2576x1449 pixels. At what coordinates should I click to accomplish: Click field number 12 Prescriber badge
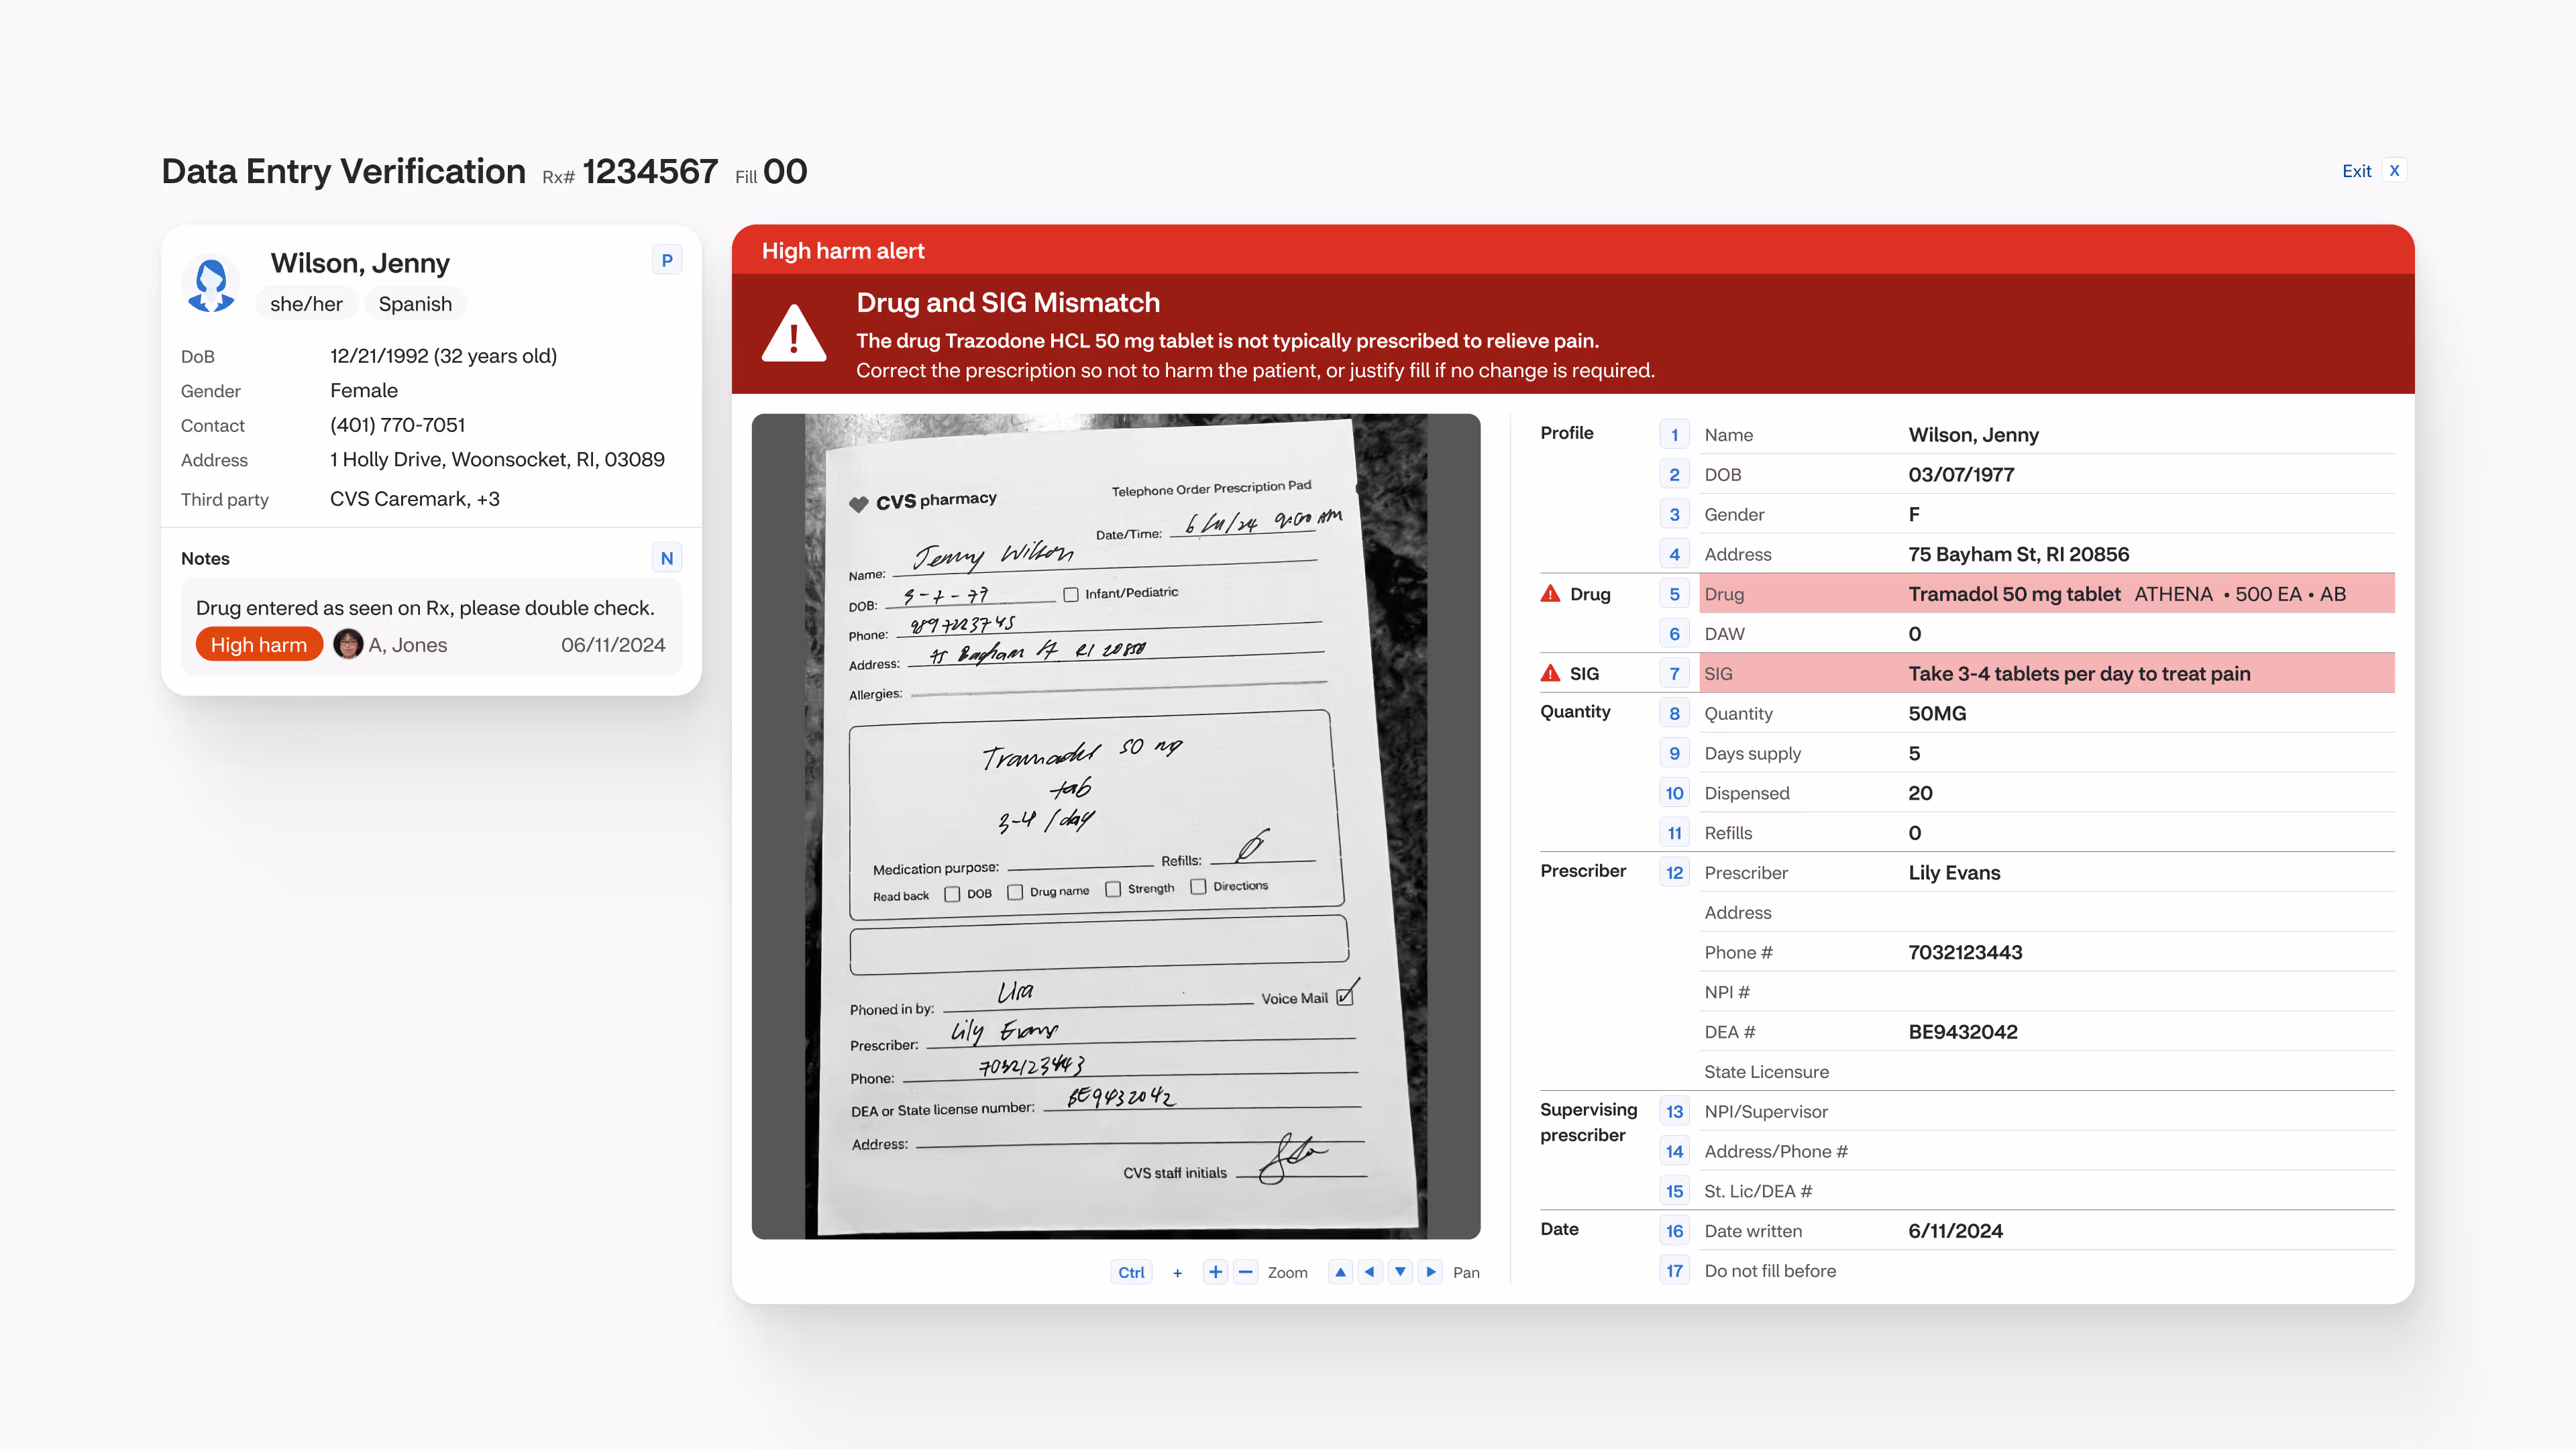pos(1674,873)
